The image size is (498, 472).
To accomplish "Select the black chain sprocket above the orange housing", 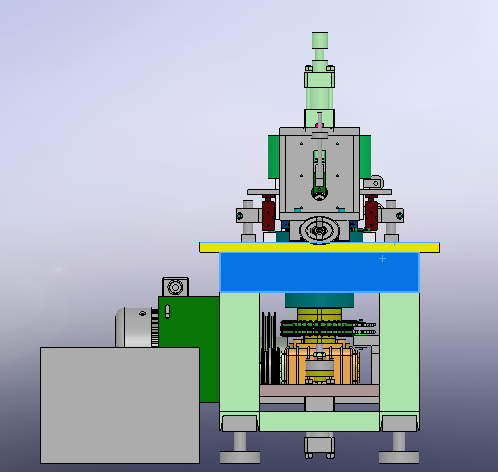I will tap(320, 328).
